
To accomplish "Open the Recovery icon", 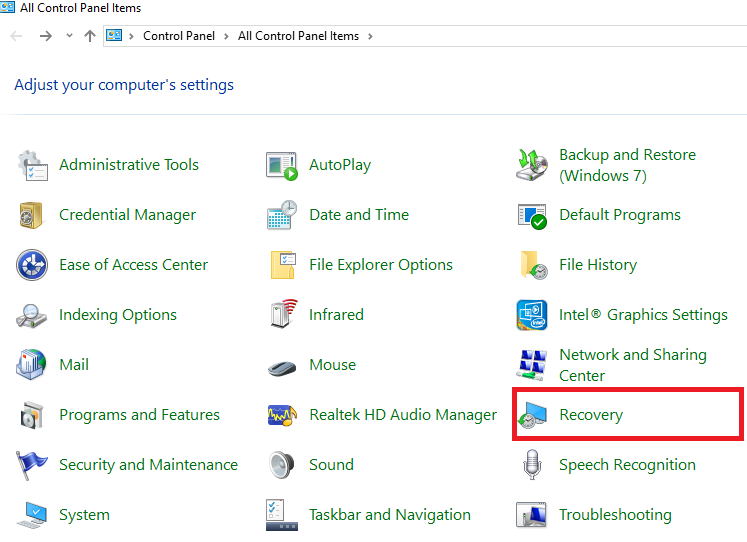I will coord(532,415).
